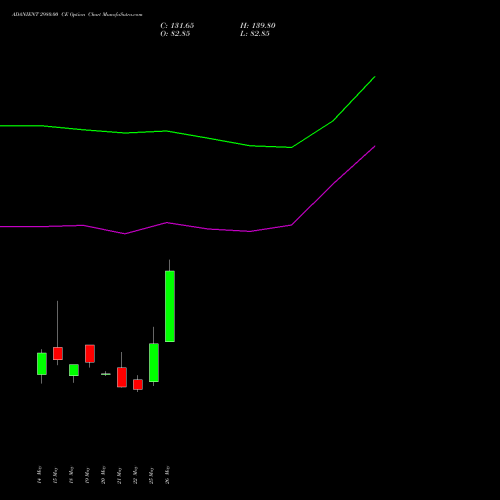The width and height of the screenshot is (500, 500).
Task: Click the '26 May' date label
Action: tap(167, 475)
